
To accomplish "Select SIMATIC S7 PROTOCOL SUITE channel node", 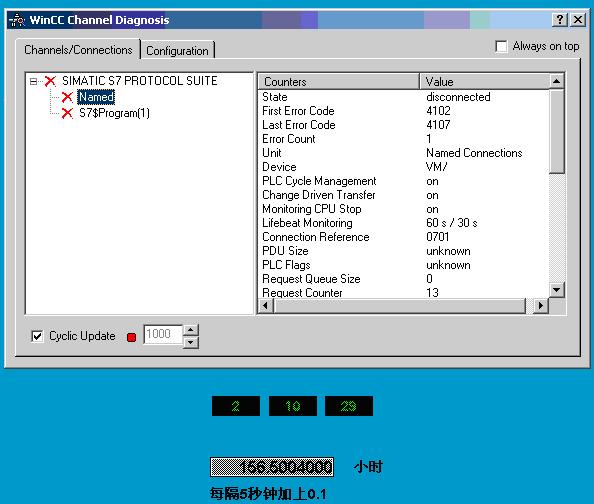I will [139, 81].
